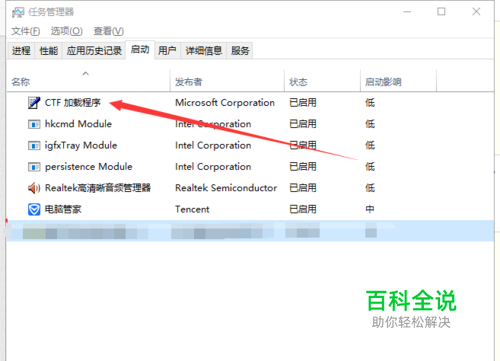This screenshot has height=361, width=500.
Task: Click Intel Corporation in persistence Module row
Action: click(213, 167)
